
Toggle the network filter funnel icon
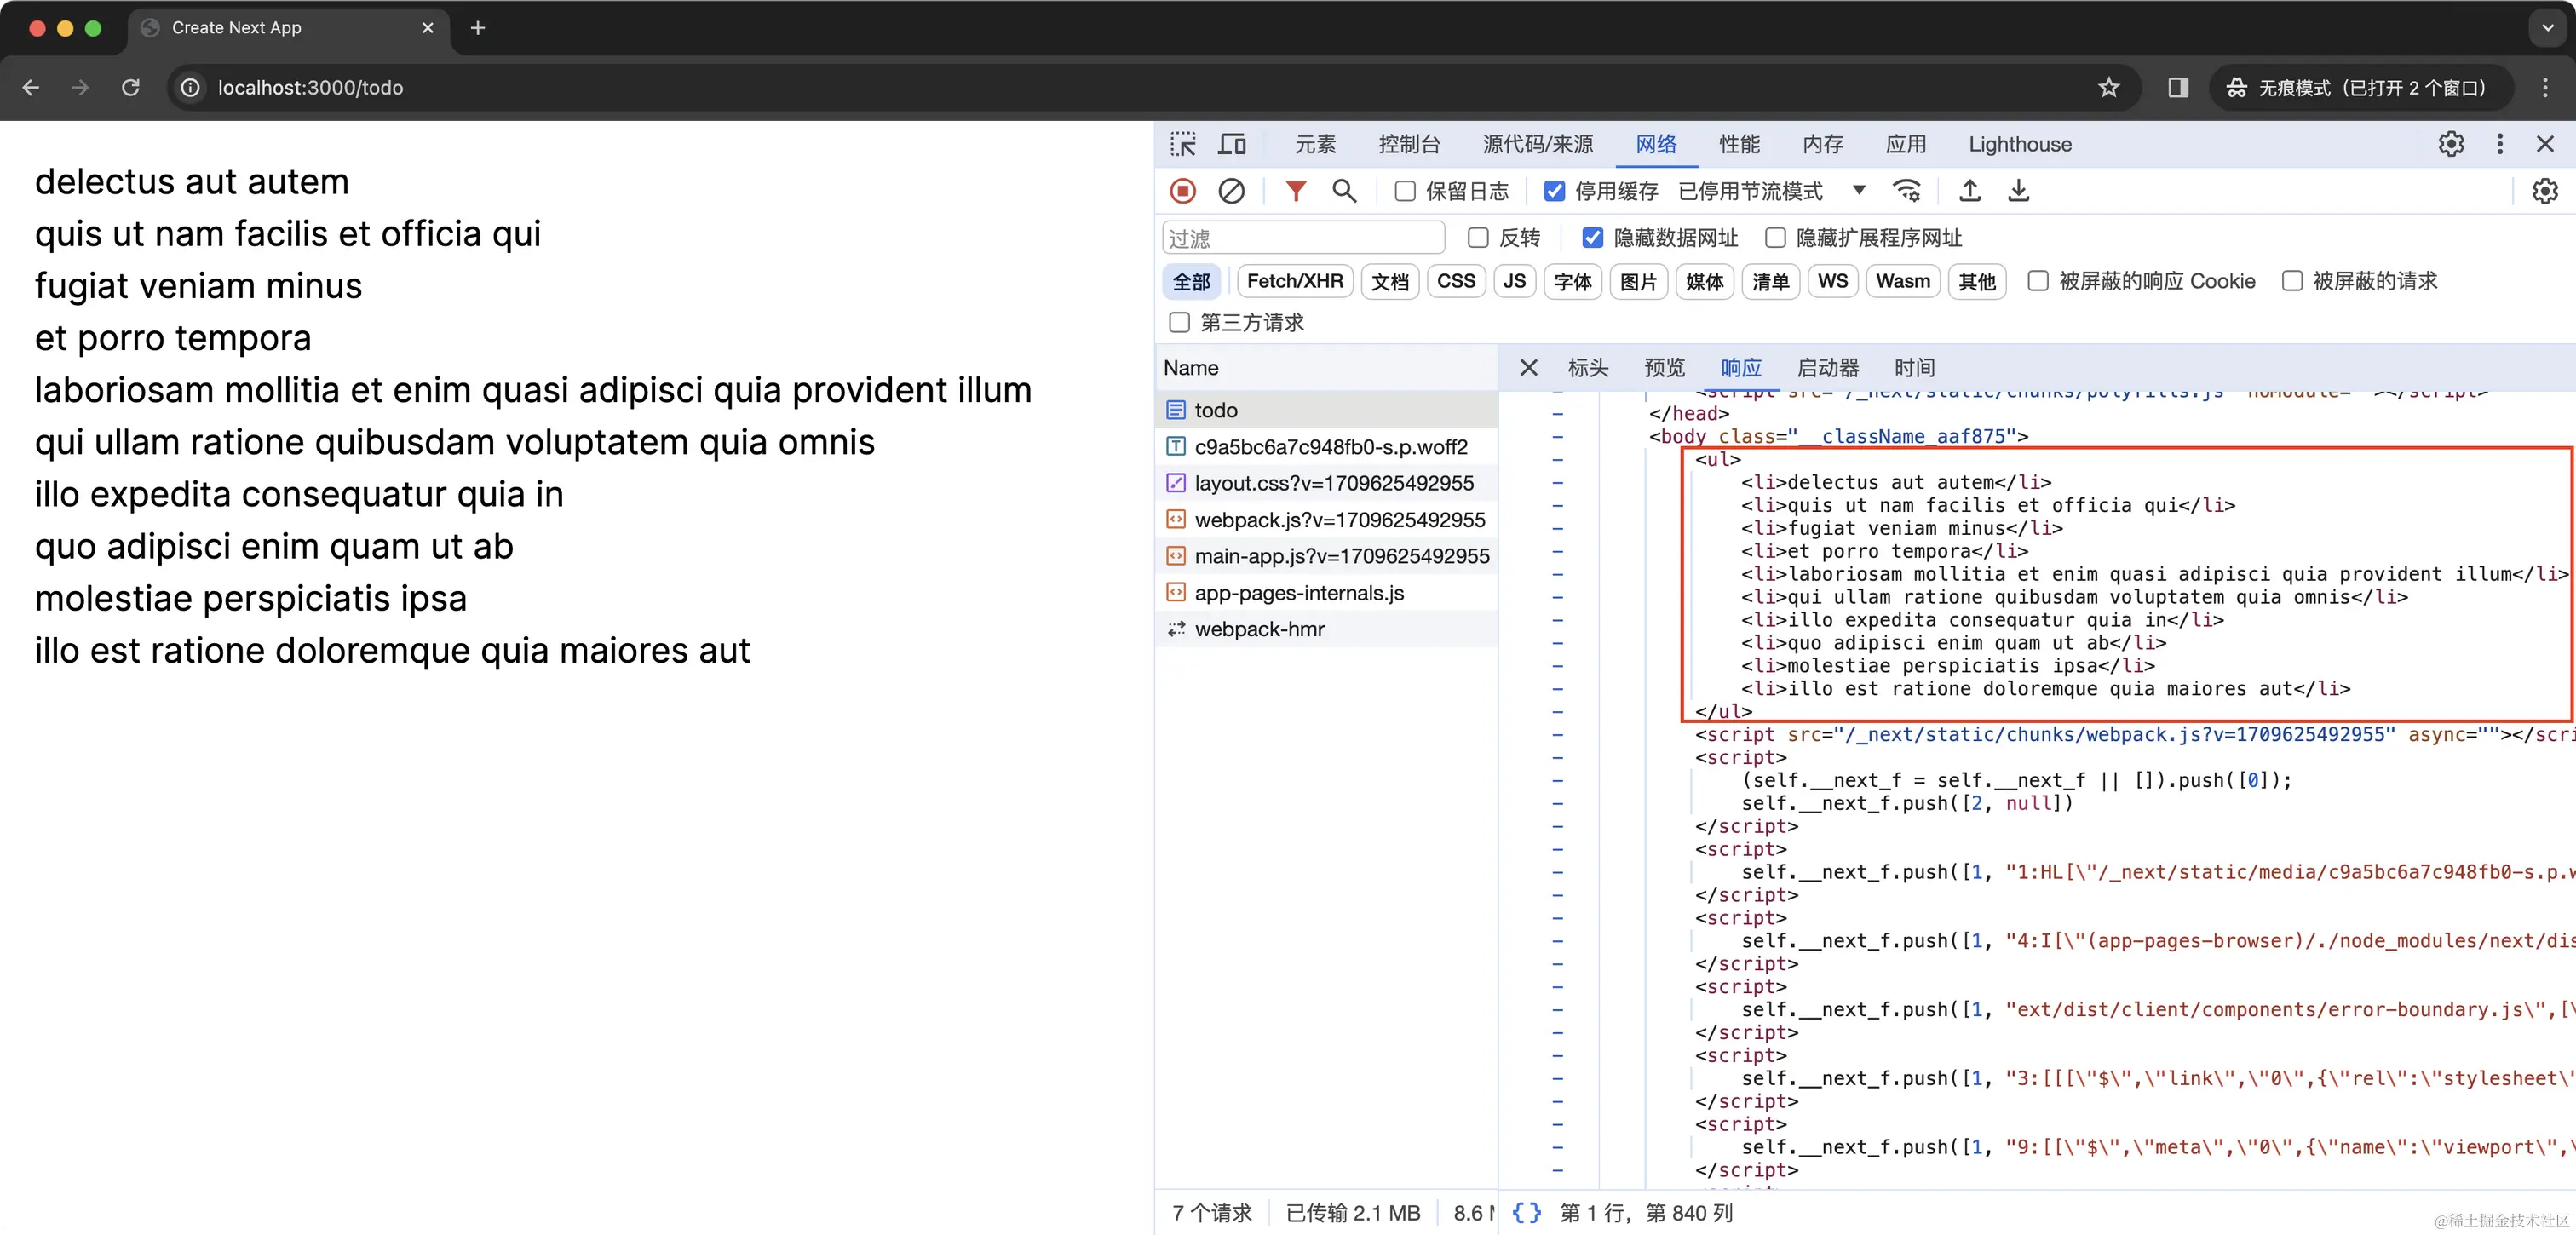click(x=1295, y=191)
